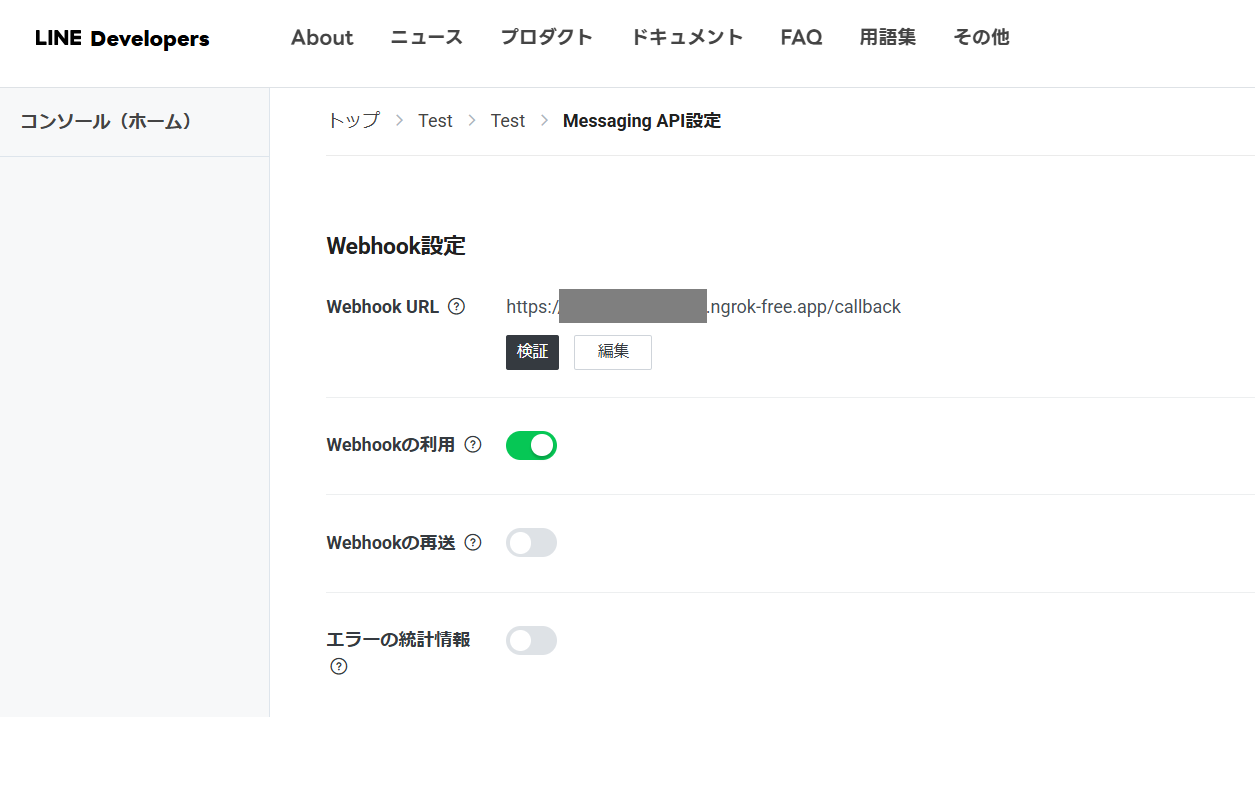Image resolution: width=1255 pixels, height=795 pixels.
Task: Click the LINE Developers logo
Action: (x=121, y=38)
